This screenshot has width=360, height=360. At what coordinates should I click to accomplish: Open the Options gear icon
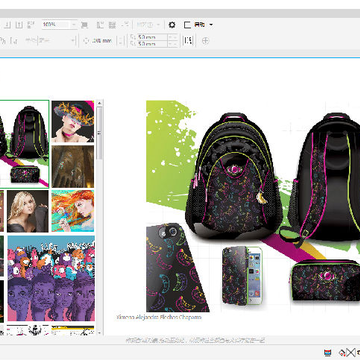[x=172, y=25]
